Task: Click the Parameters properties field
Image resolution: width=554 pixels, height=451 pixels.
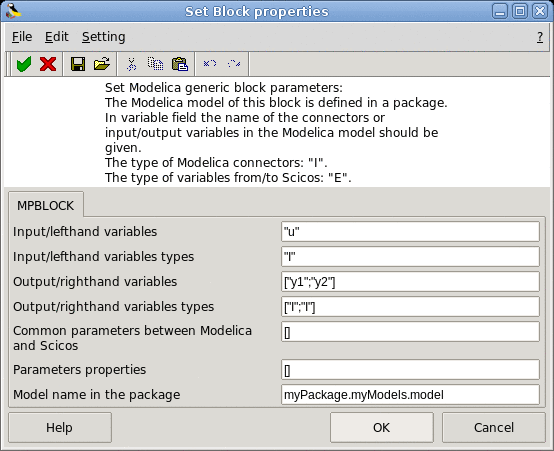Action: point(410,370)
